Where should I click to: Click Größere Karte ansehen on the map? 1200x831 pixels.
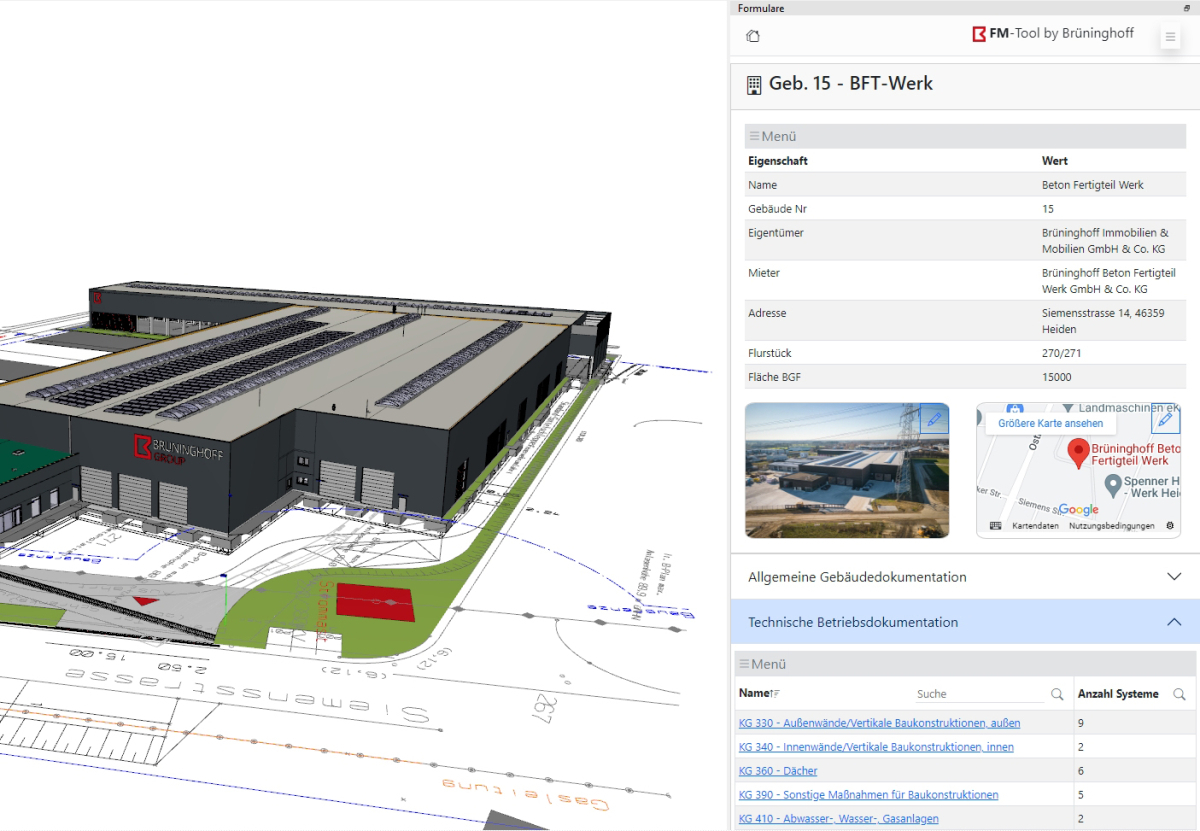[x=1050, y=423]
